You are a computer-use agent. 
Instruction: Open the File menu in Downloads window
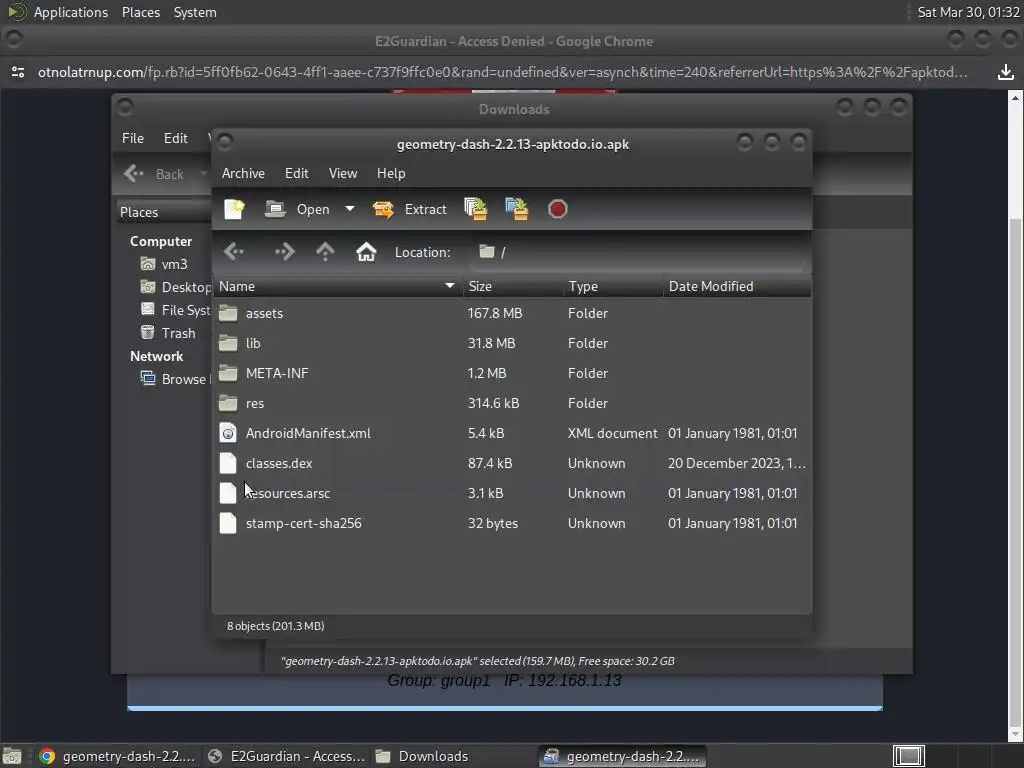tap(133, 138)
